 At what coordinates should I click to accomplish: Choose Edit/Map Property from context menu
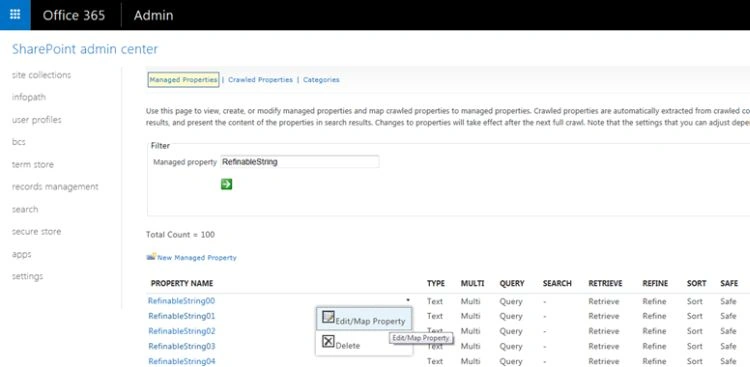click(364, 318)
